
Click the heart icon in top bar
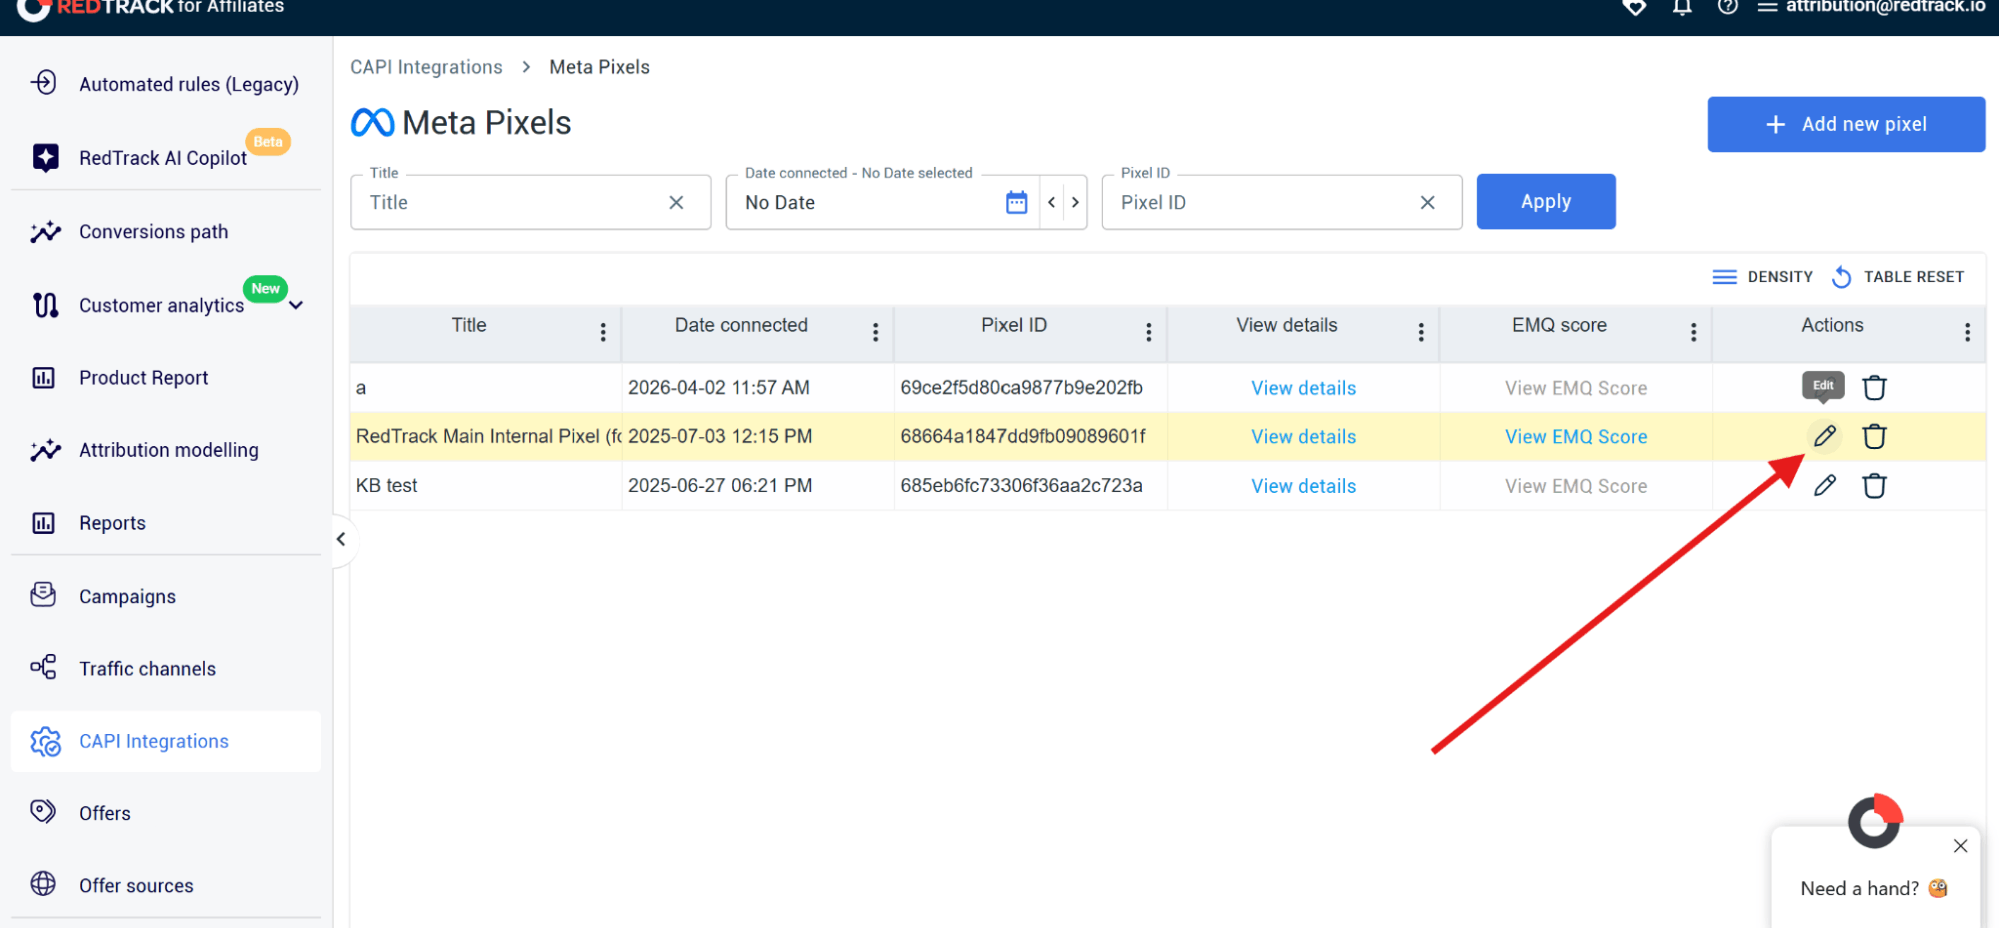coord(1635,7)
